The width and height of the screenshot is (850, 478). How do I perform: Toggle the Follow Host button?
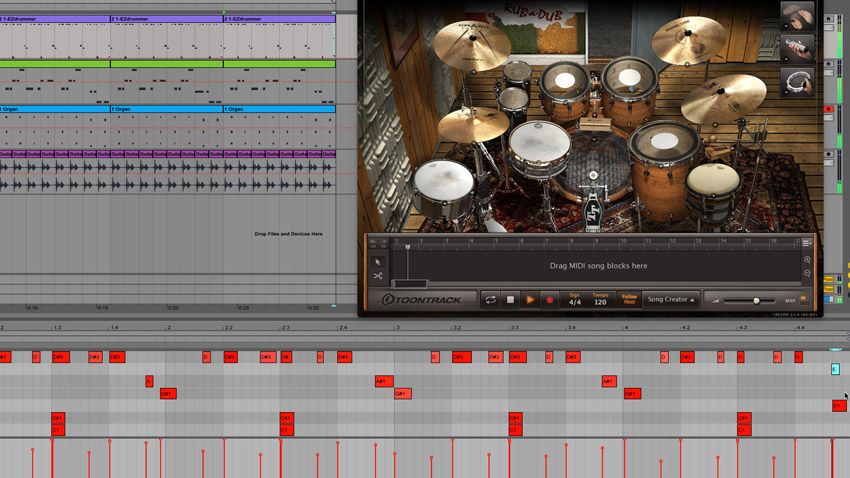[x=630, y=299]
